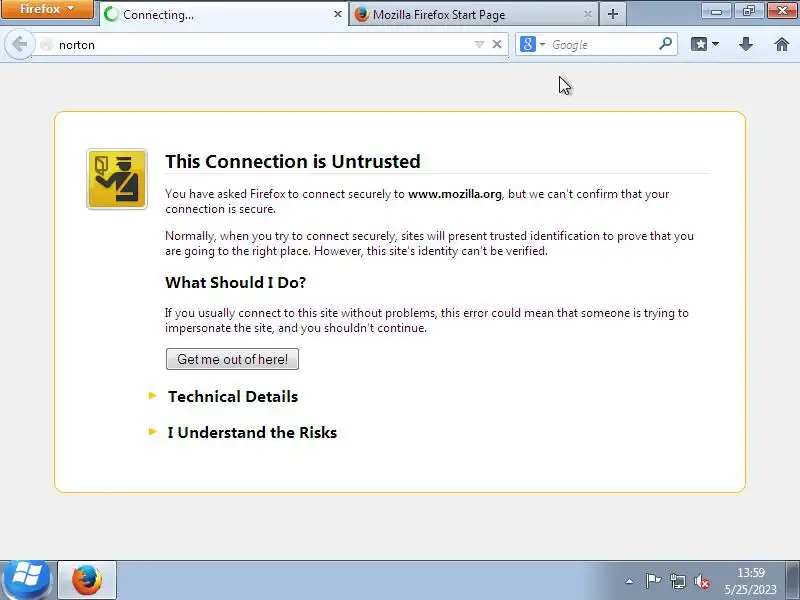
Task: Open the Downloads arrow button
Action: (746, 44)
